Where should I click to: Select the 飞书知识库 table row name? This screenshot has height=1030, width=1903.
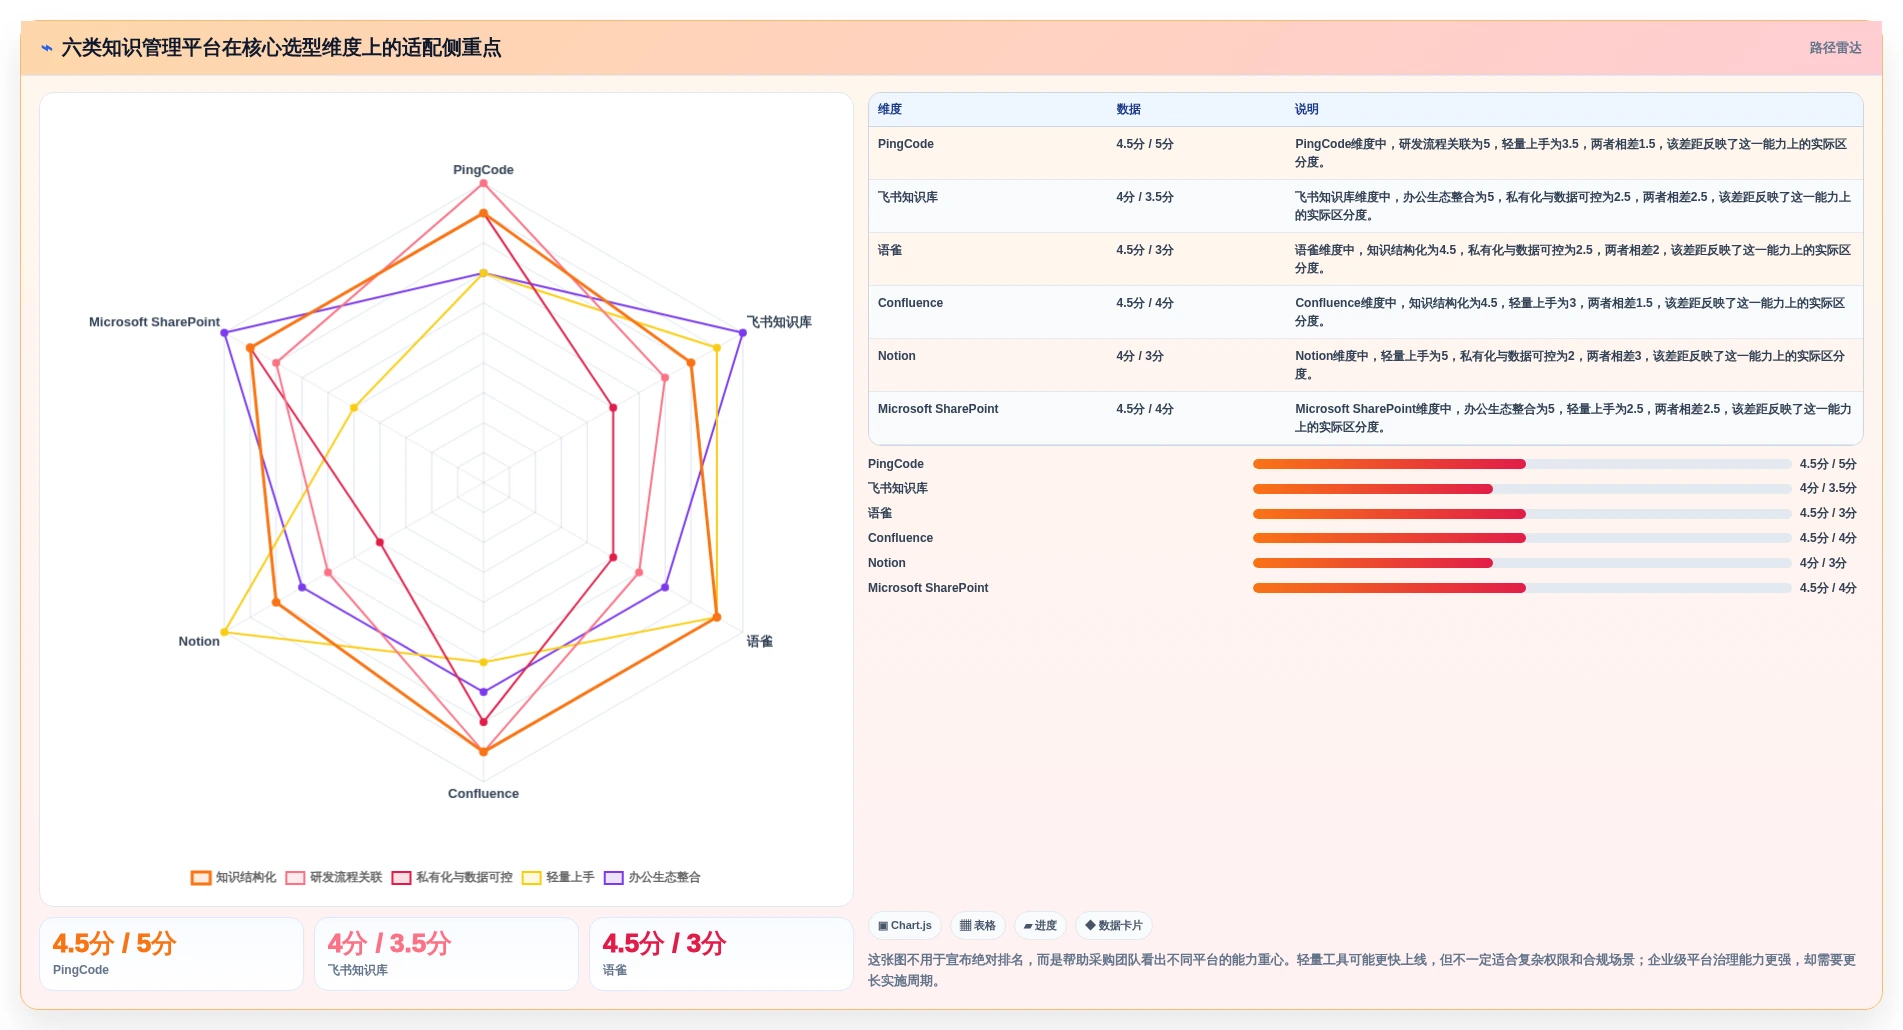[x=908, y=197]
